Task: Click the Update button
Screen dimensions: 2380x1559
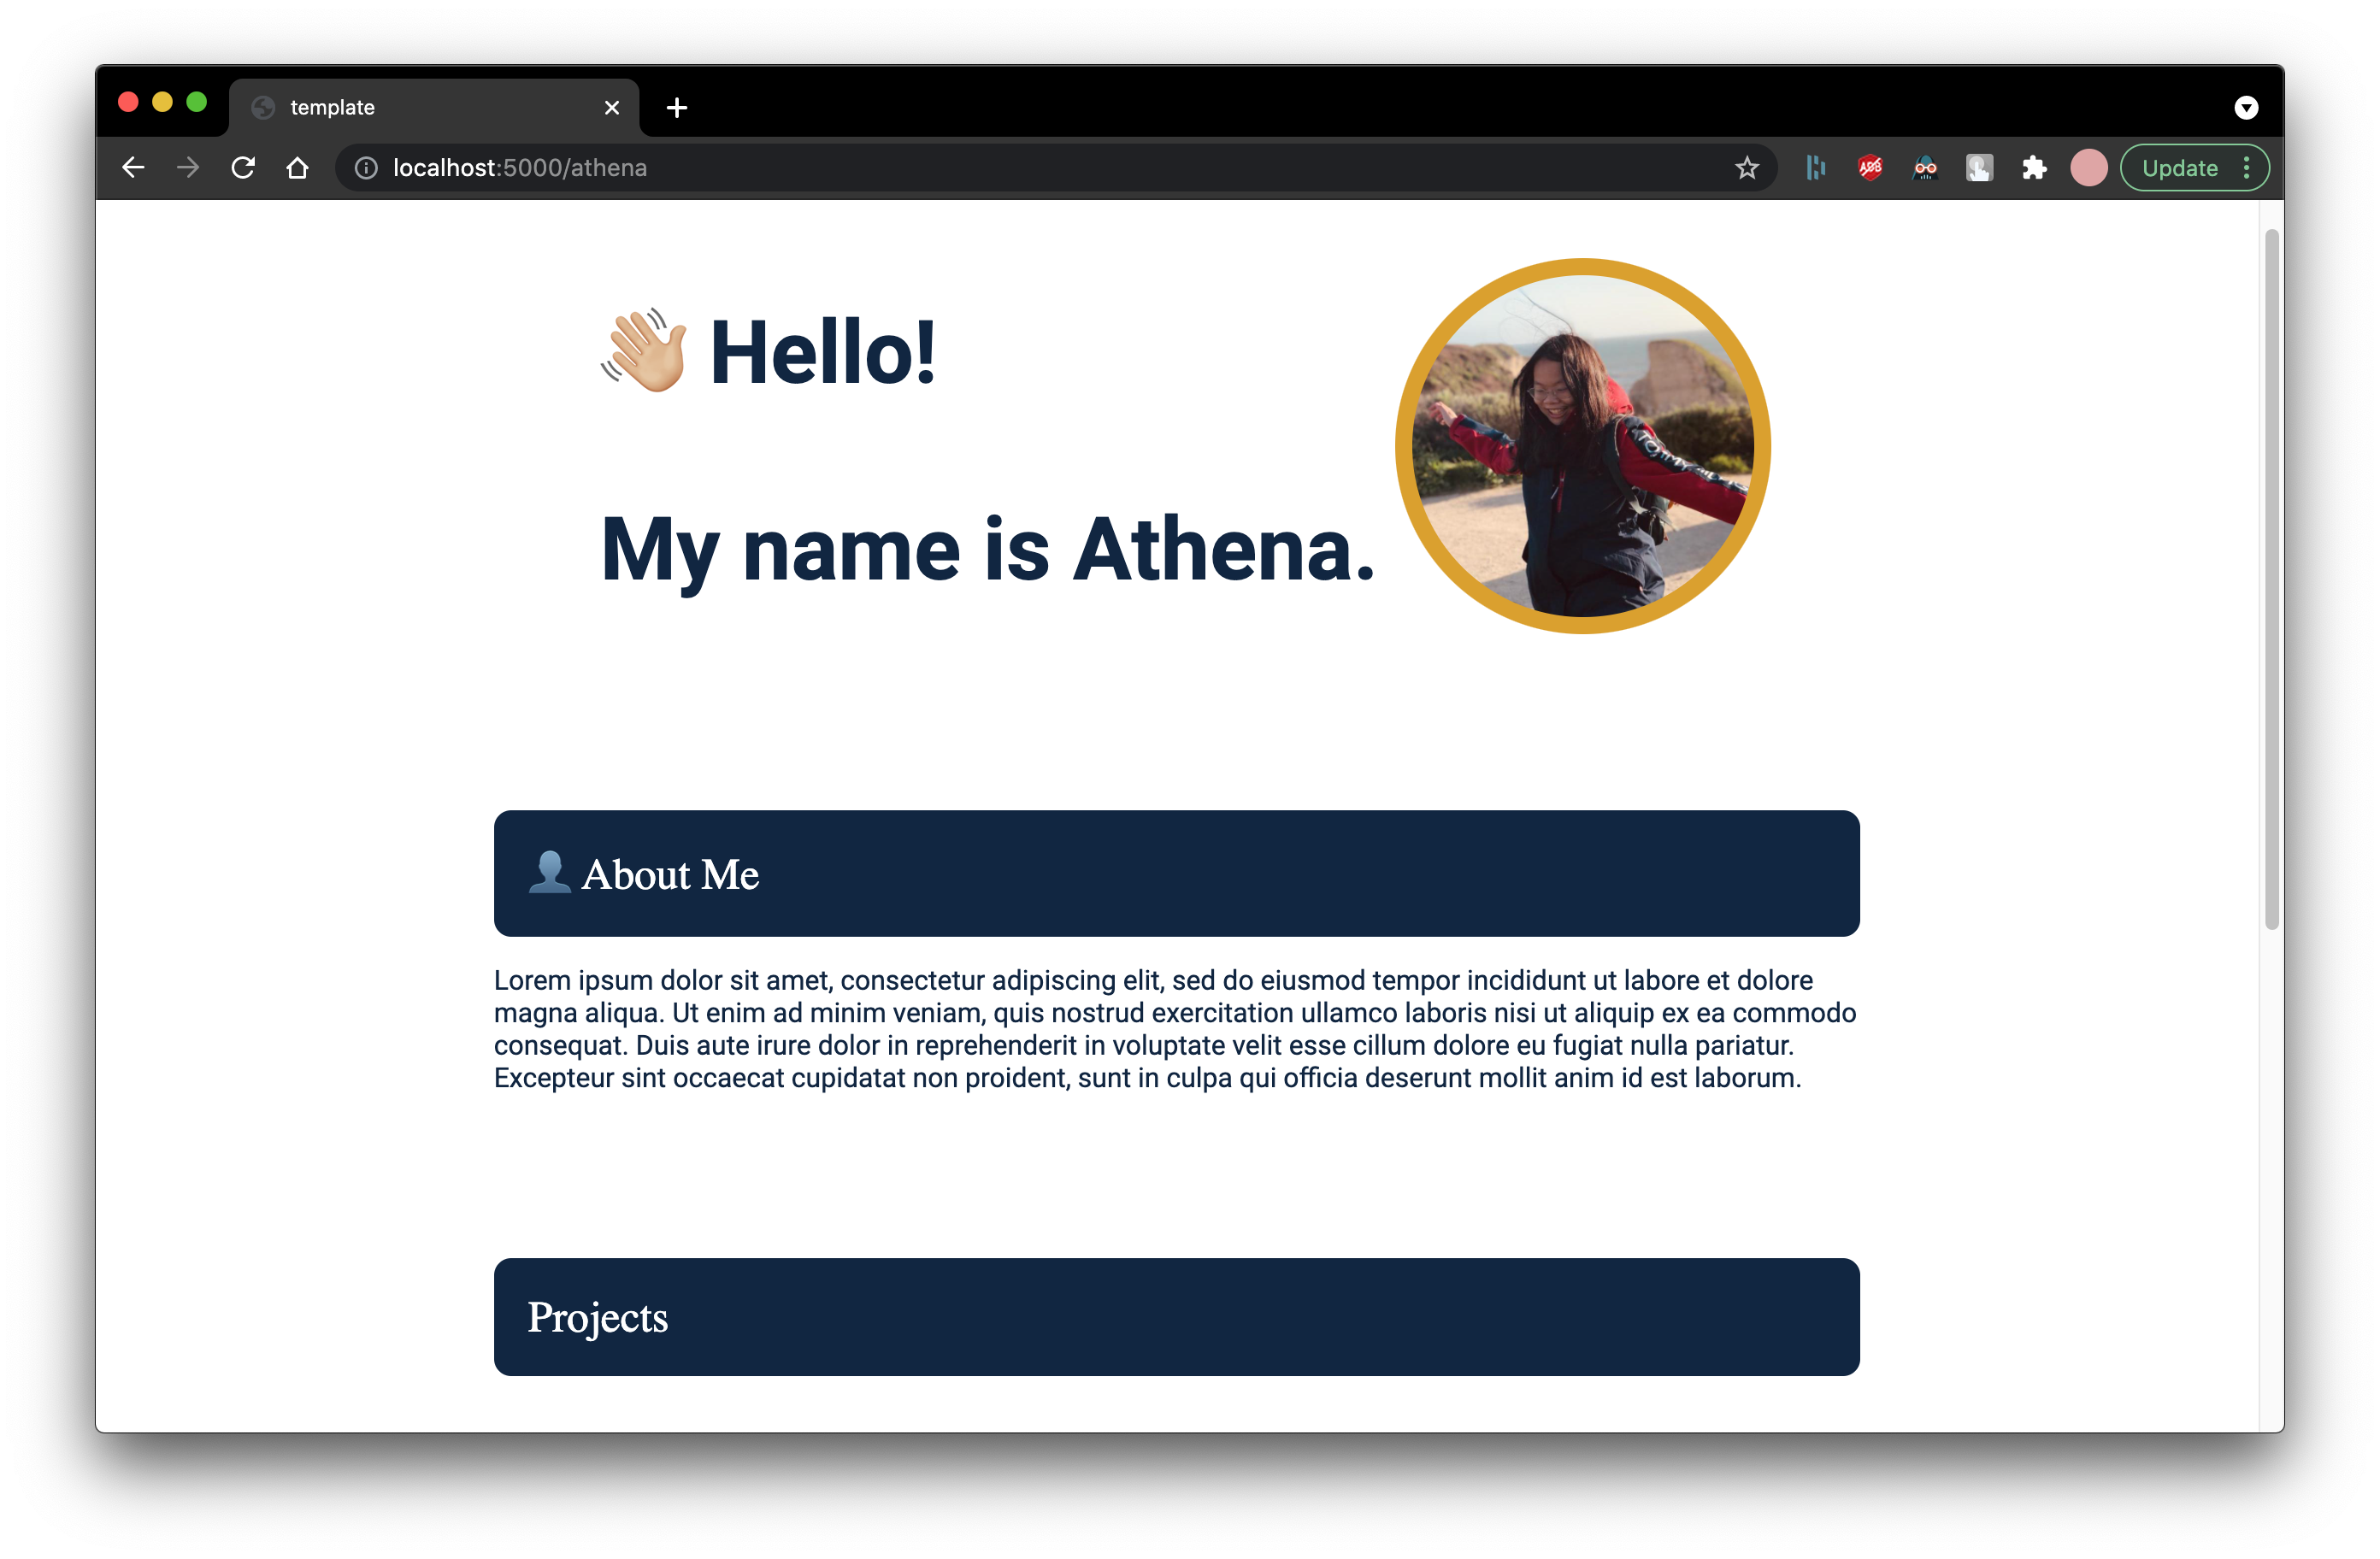Action: click(x=2179, y=168)
